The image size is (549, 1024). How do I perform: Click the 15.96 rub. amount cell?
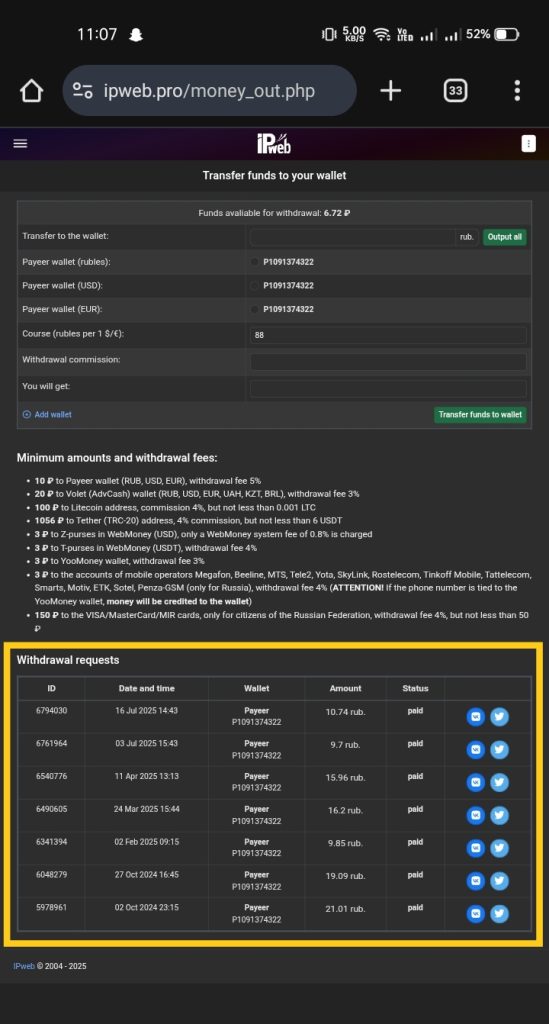345,777
